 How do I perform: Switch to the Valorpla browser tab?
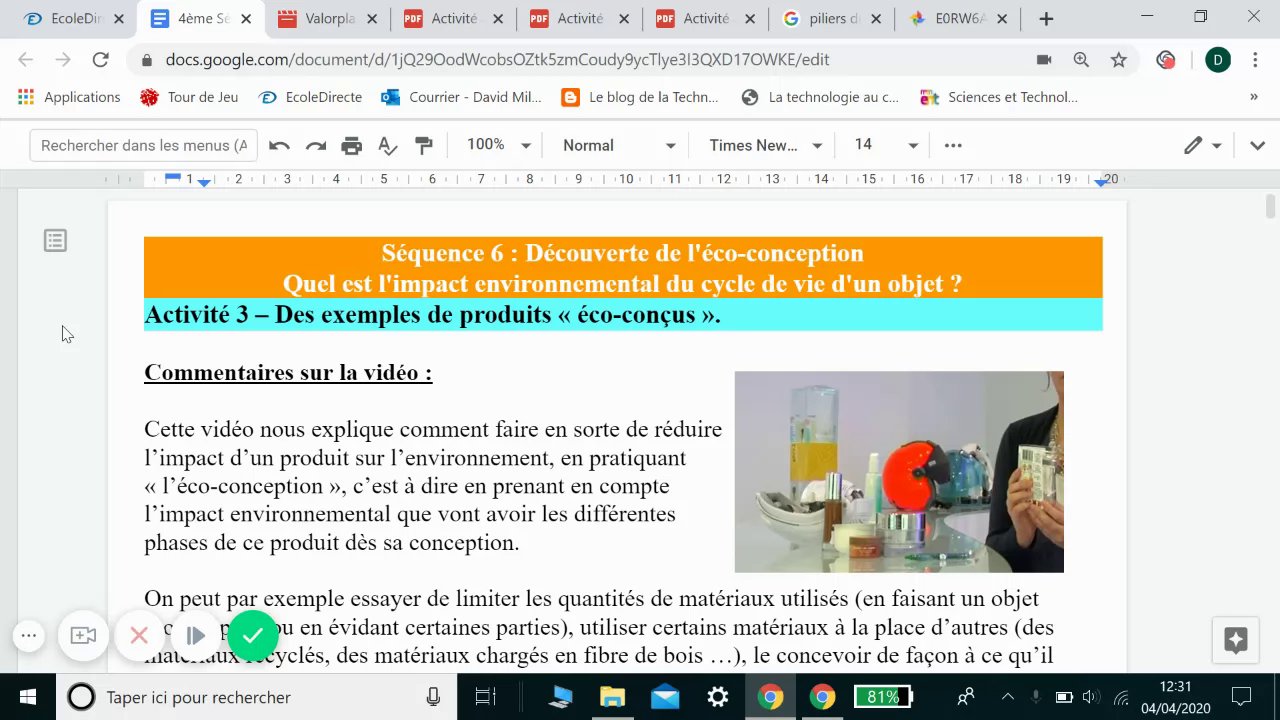327,19
